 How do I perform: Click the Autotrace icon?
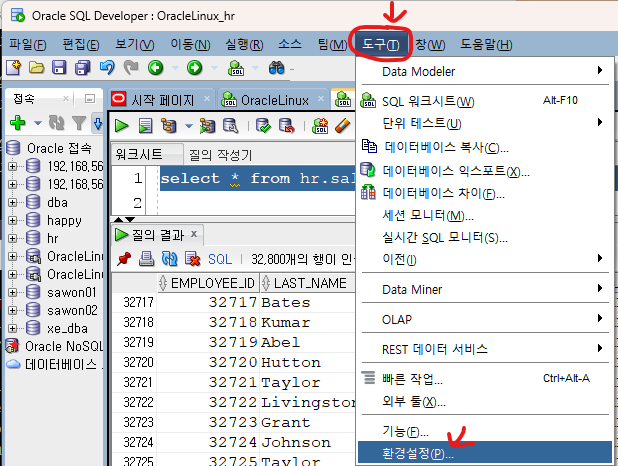(207, 126)
